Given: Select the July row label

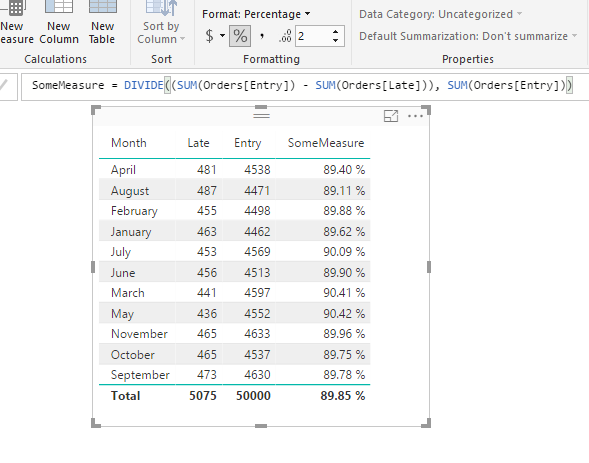Looking at the screenshot, I should 121,252.
